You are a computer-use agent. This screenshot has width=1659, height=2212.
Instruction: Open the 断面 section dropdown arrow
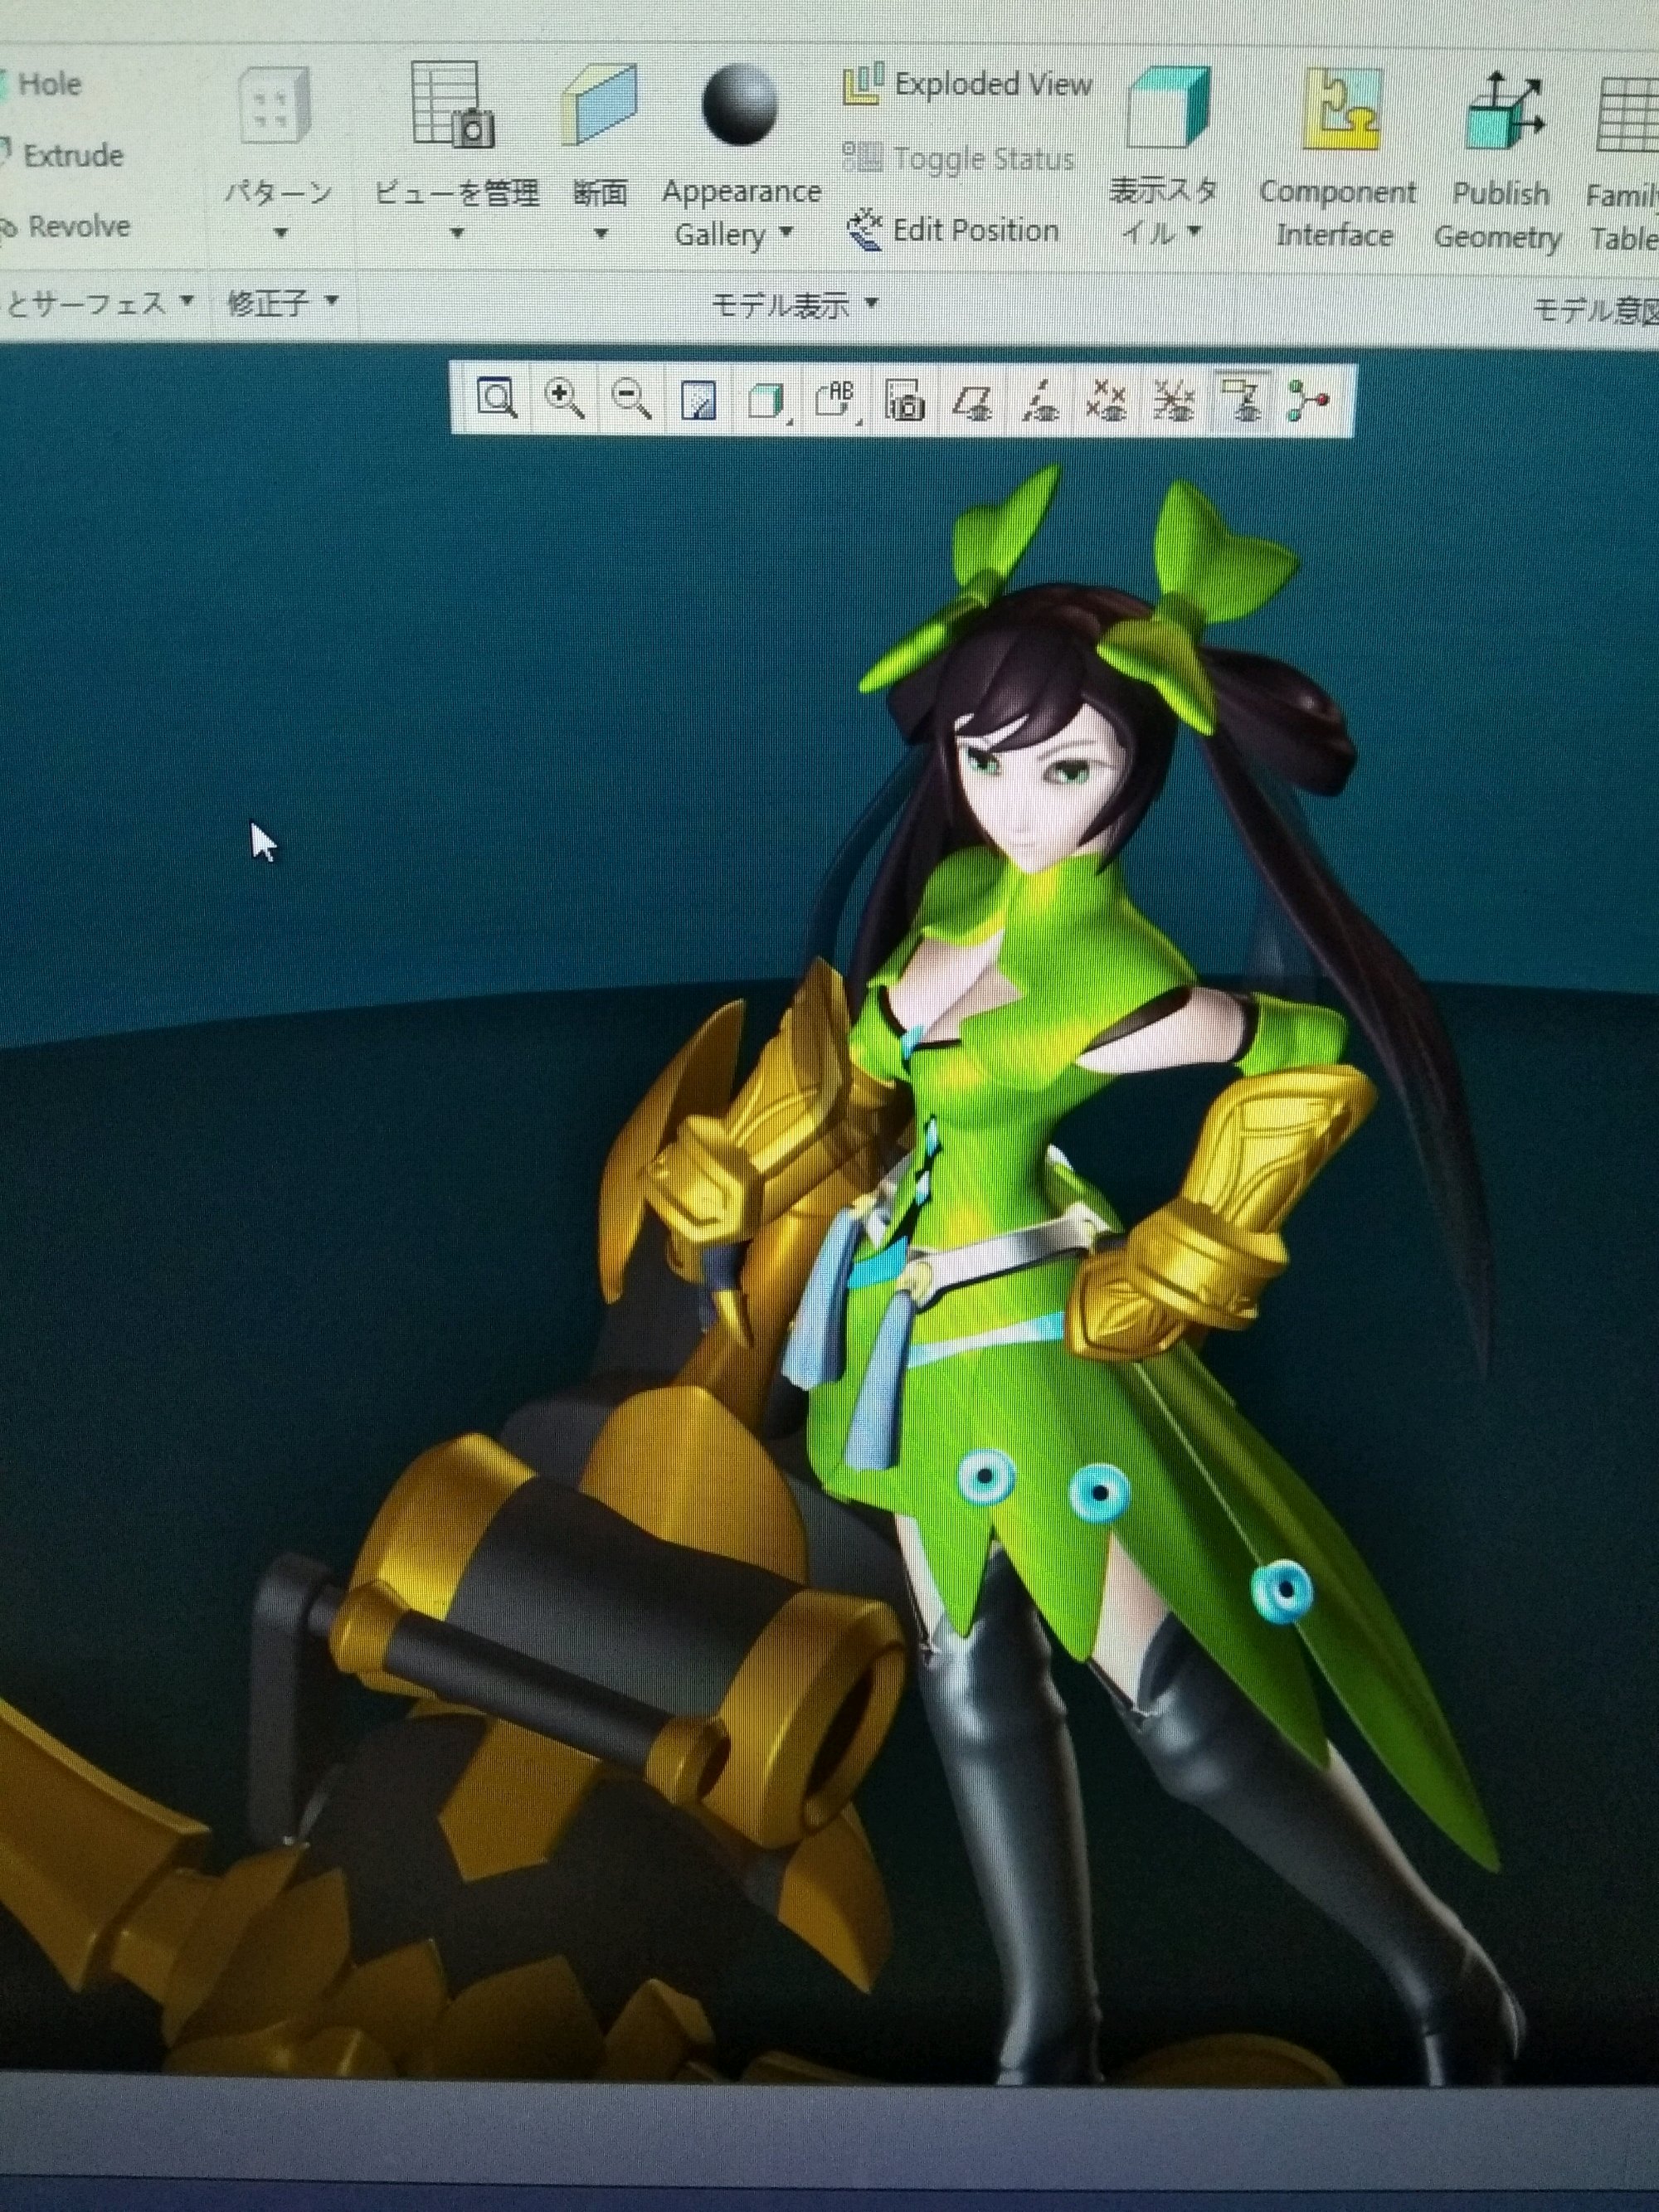tap(601, 234)
